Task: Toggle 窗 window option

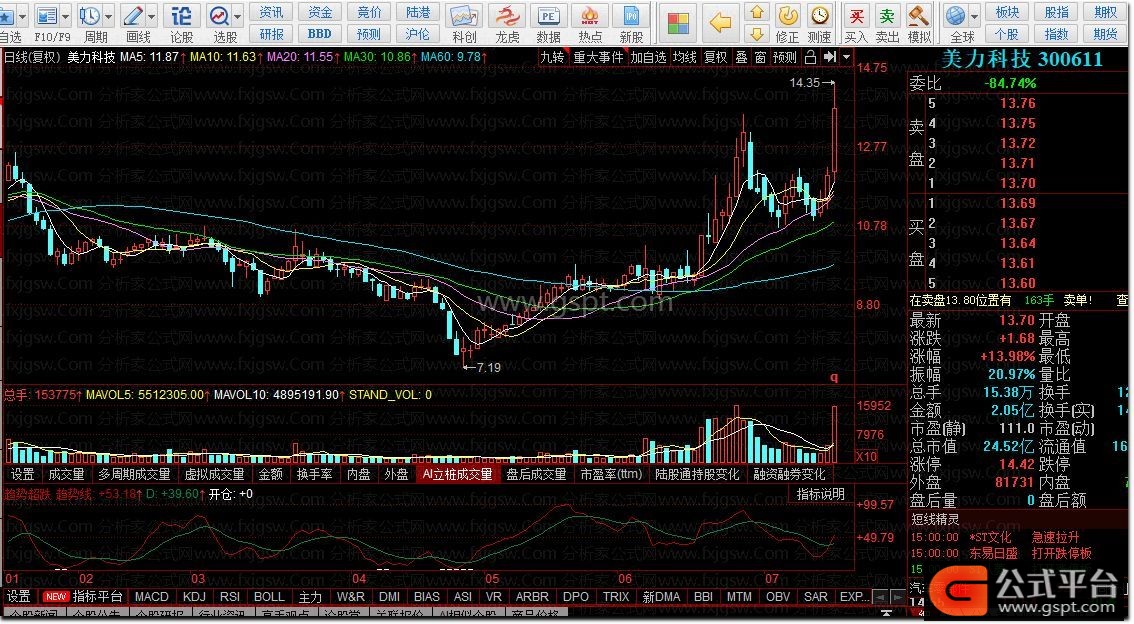Action: [761, 57]
